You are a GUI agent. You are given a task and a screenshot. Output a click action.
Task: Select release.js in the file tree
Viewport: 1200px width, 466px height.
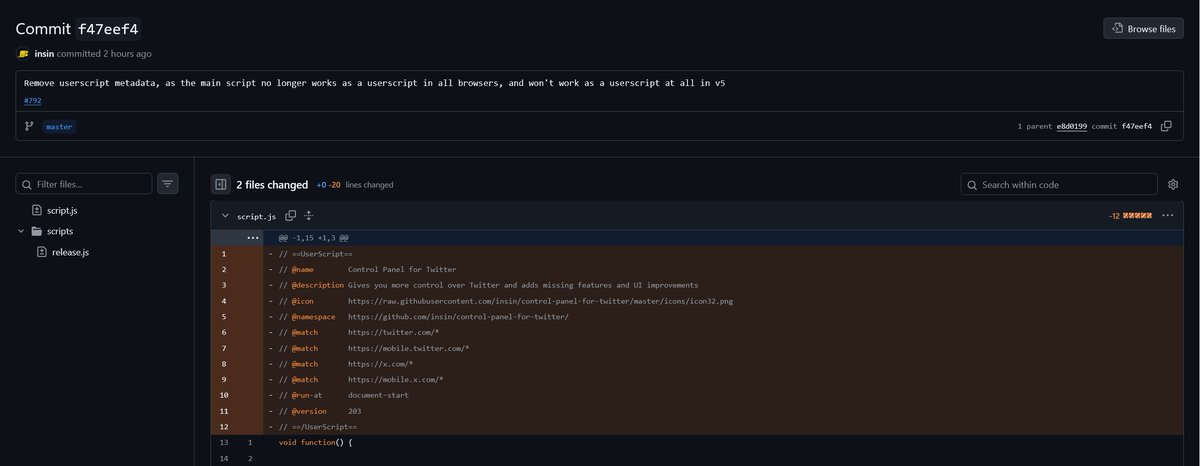[x=70, y=252]
